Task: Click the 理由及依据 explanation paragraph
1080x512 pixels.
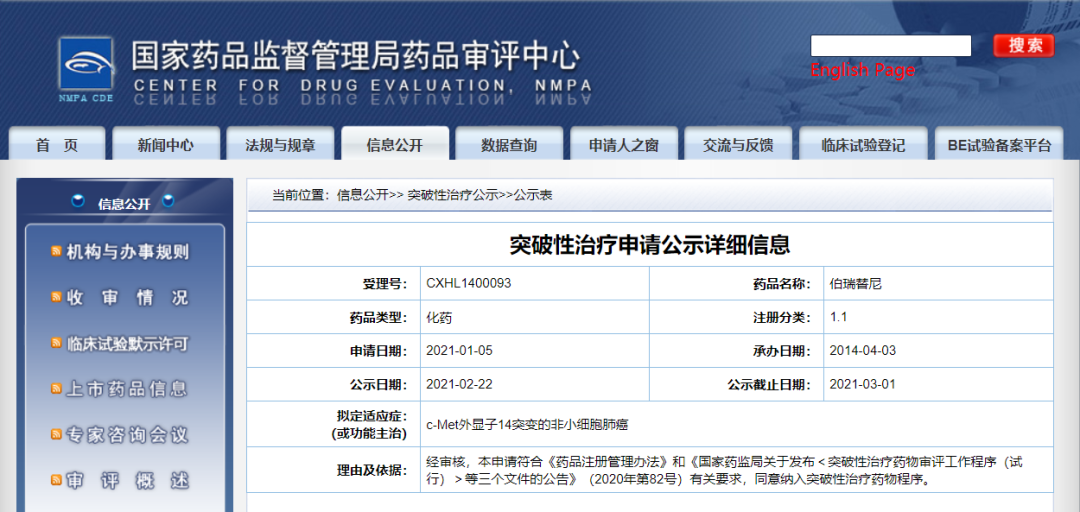Action: pyautogui.click(x=725, y=470)
